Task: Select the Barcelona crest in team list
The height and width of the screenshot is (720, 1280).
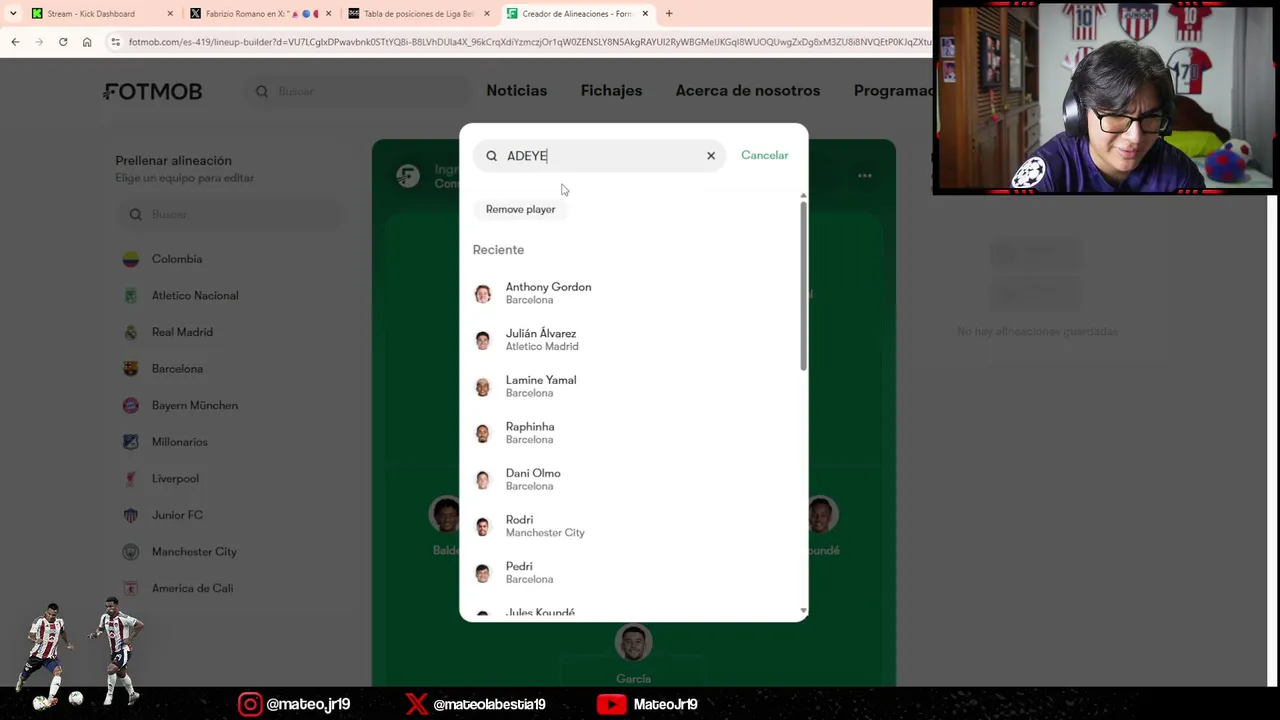Action: 130,369
